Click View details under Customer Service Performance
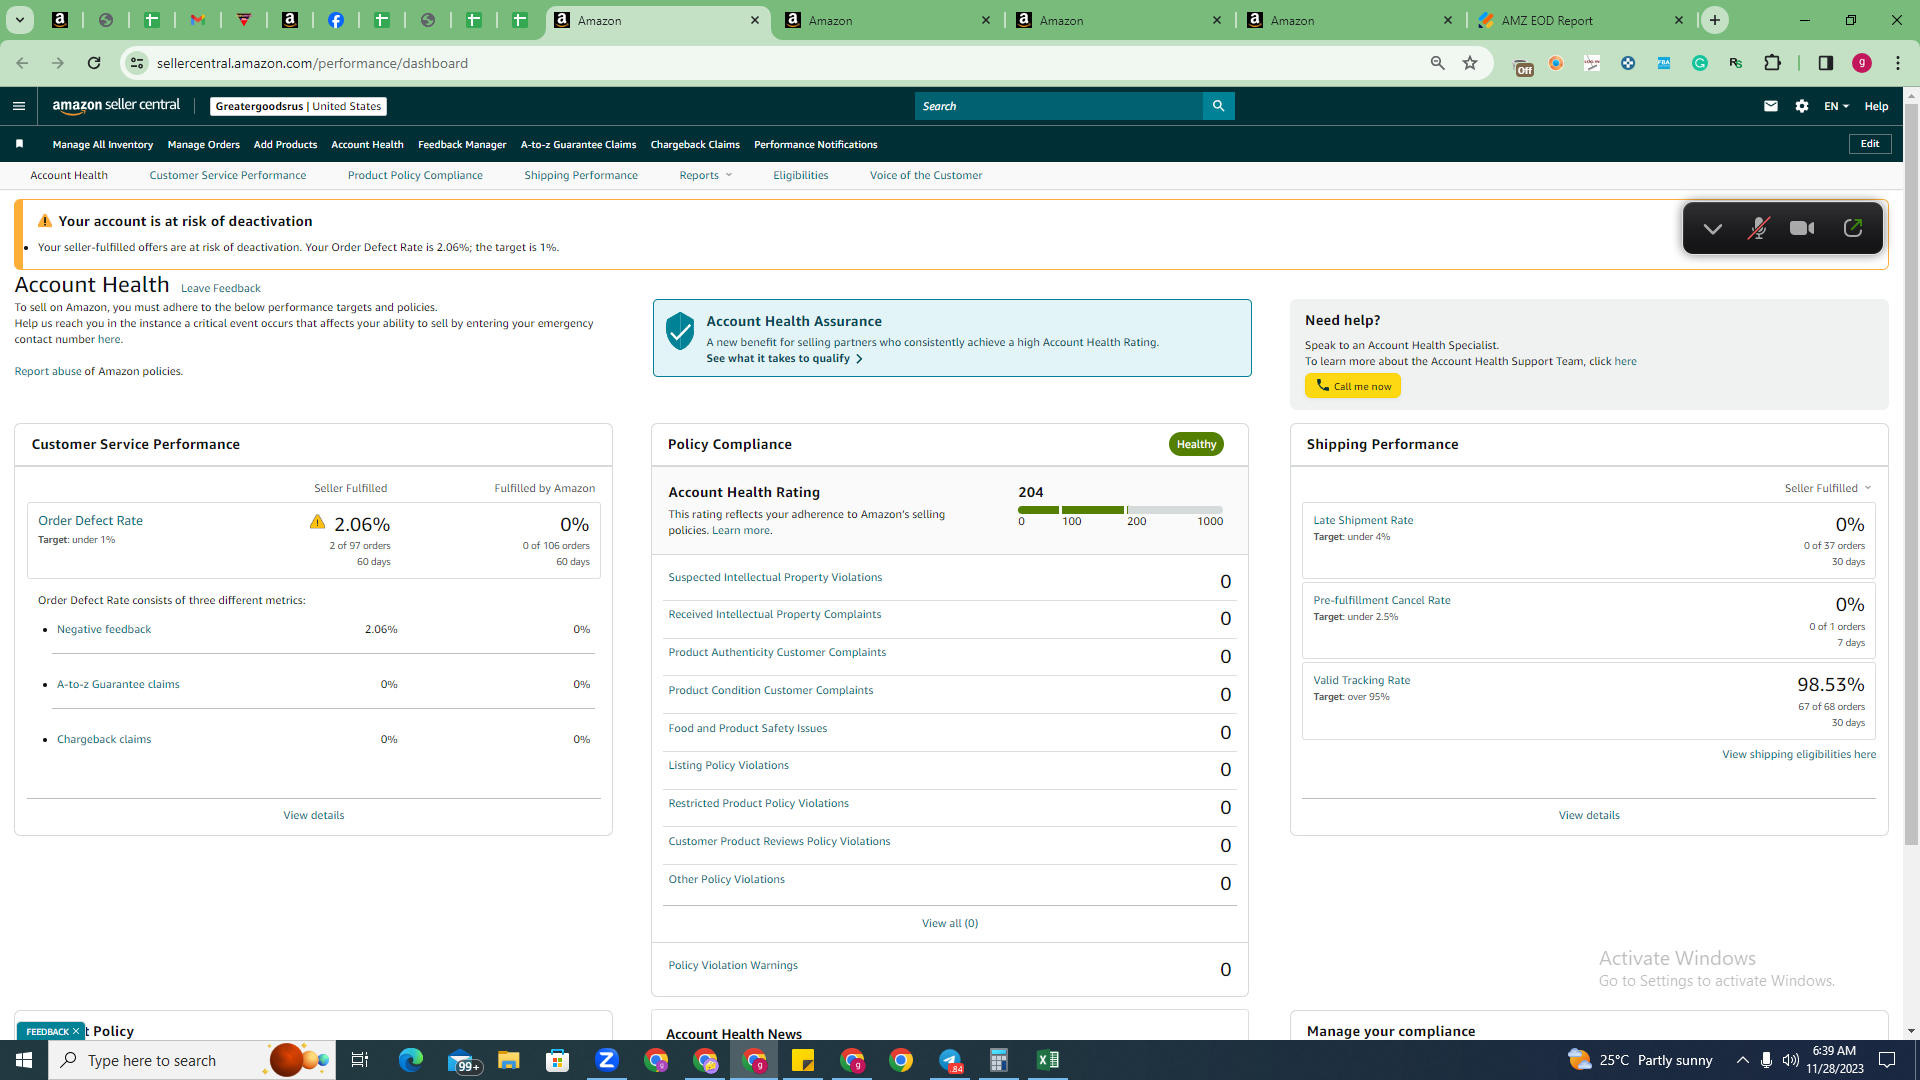 [314, 815]
